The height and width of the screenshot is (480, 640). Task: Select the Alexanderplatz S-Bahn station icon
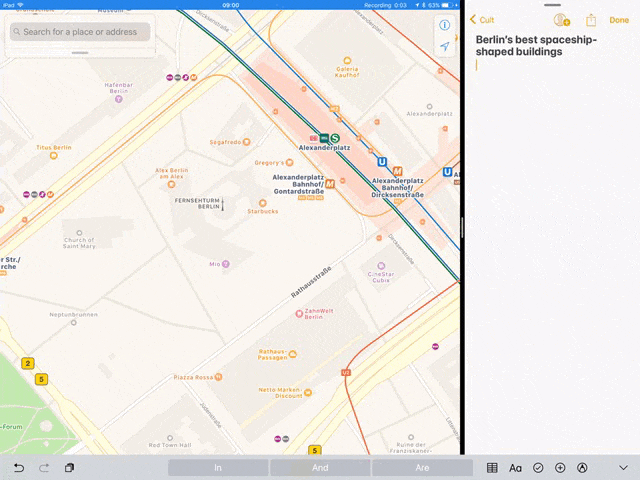pyautogui.click(x=335, y=138)
